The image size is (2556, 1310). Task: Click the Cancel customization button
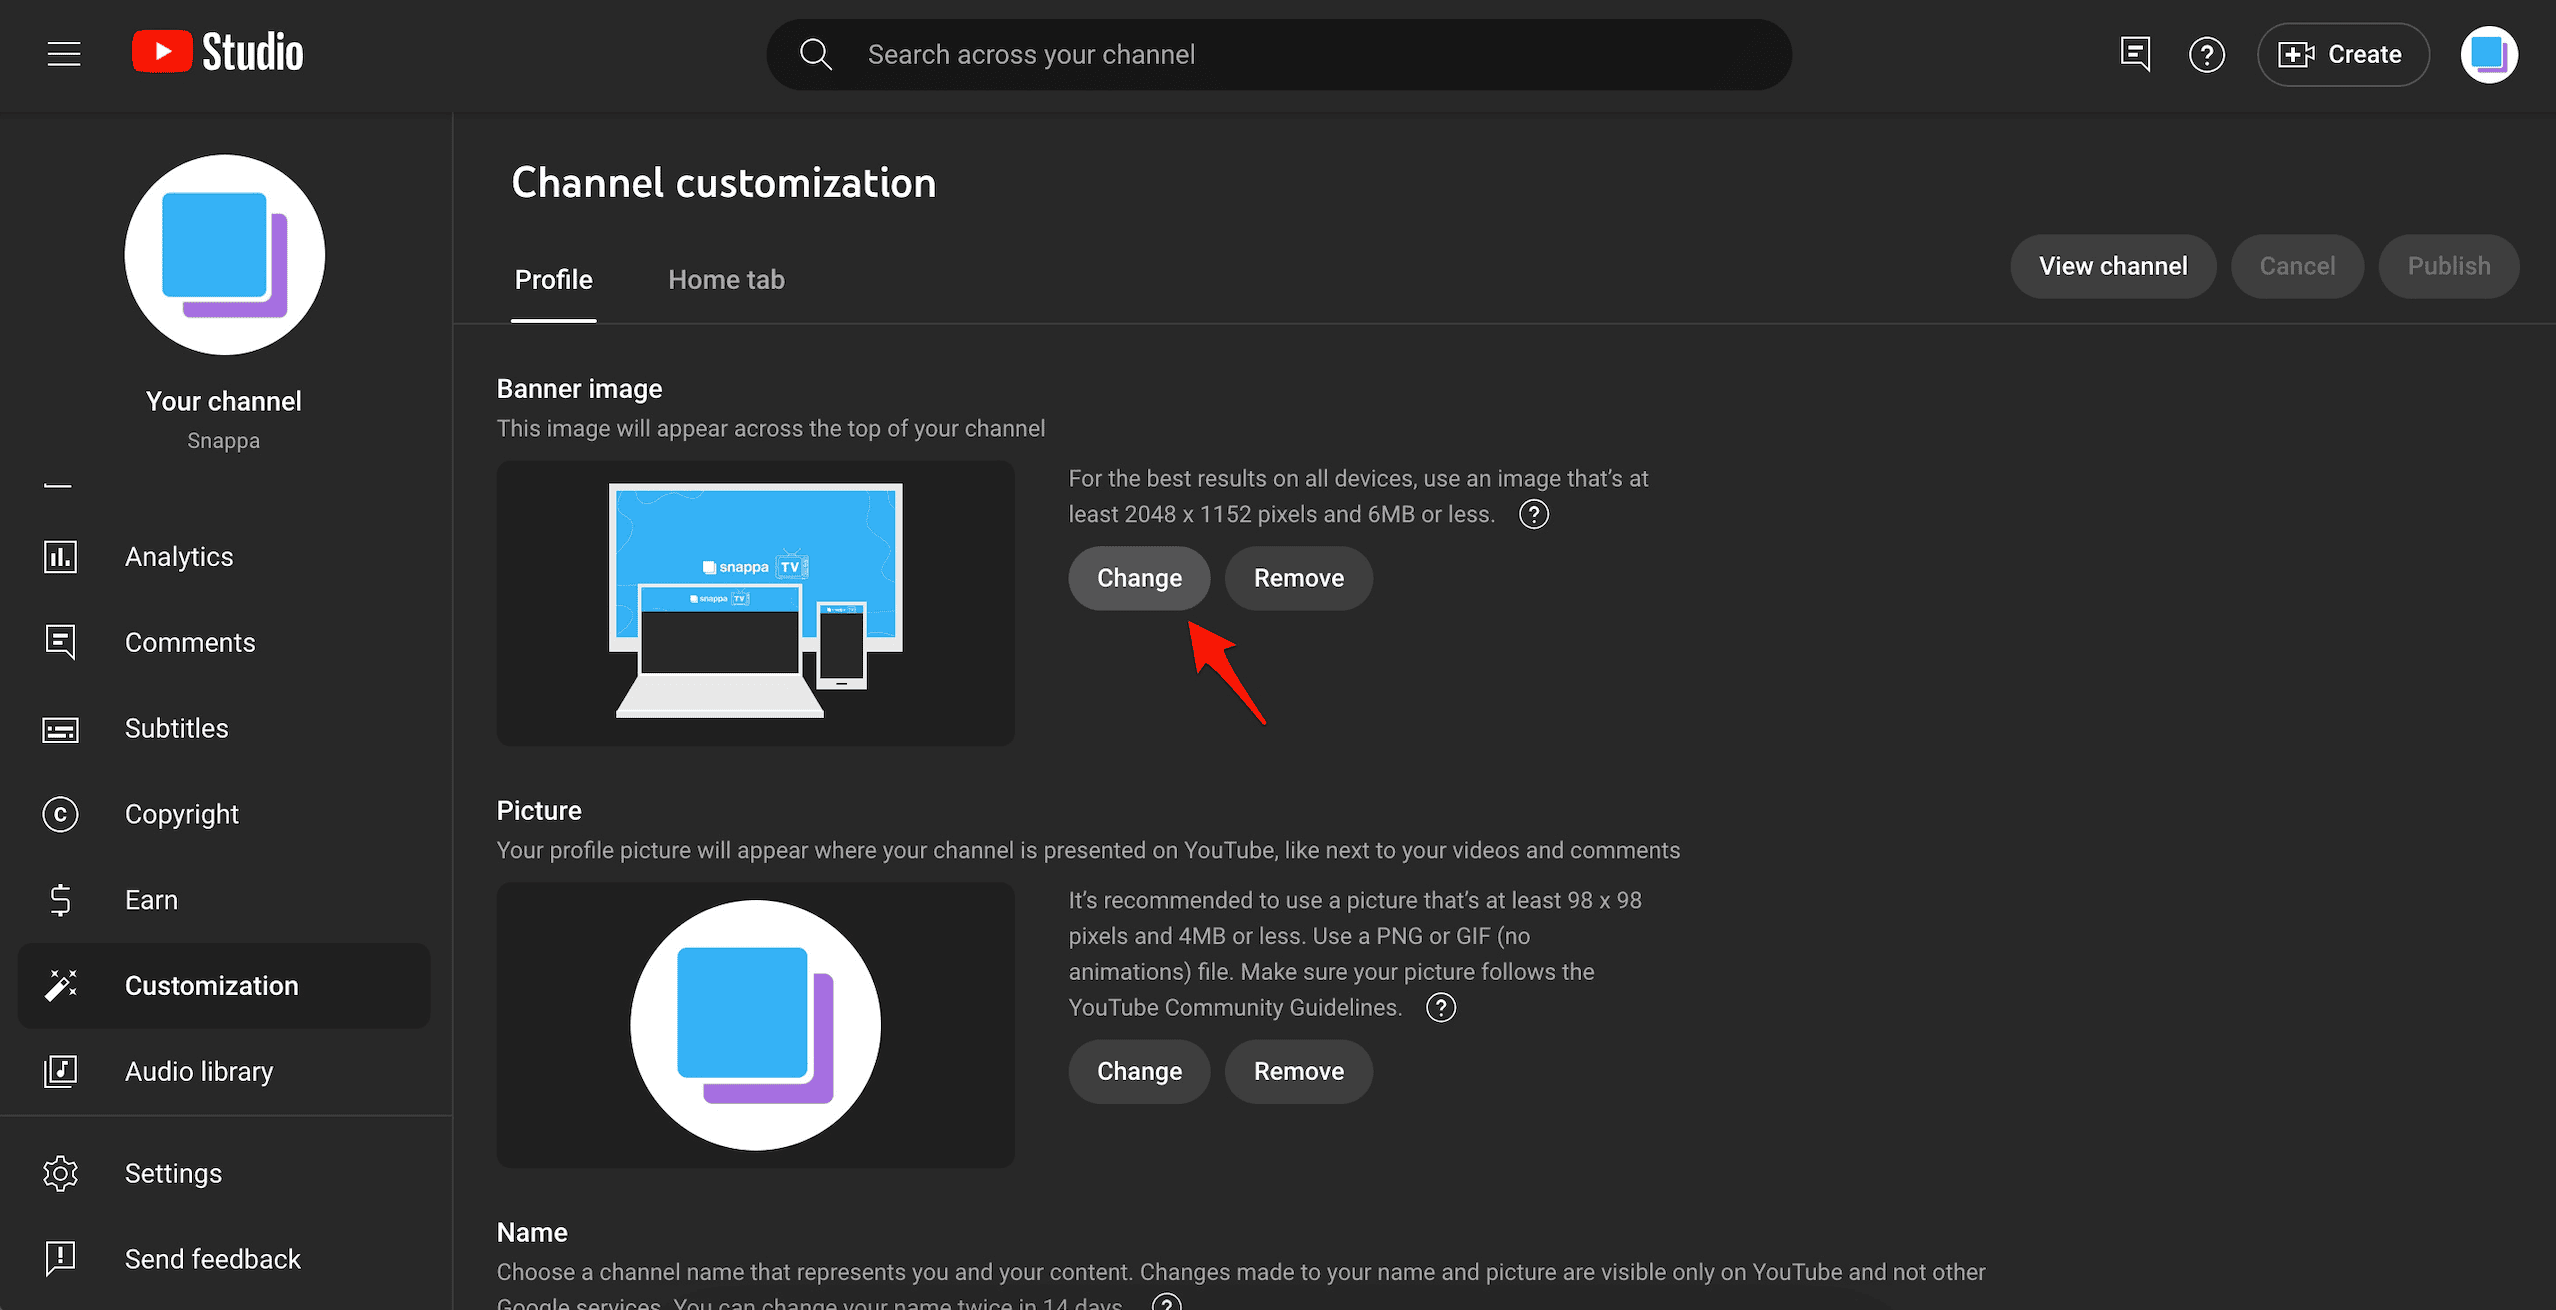[2297, 266]
